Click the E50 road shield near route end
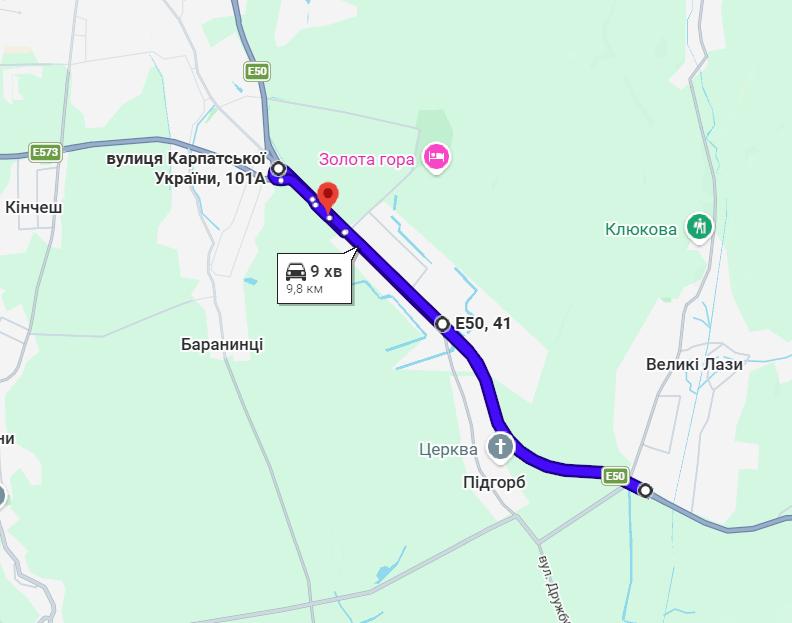792x623 pixels. pyautogui.click(x=615, y=476)
